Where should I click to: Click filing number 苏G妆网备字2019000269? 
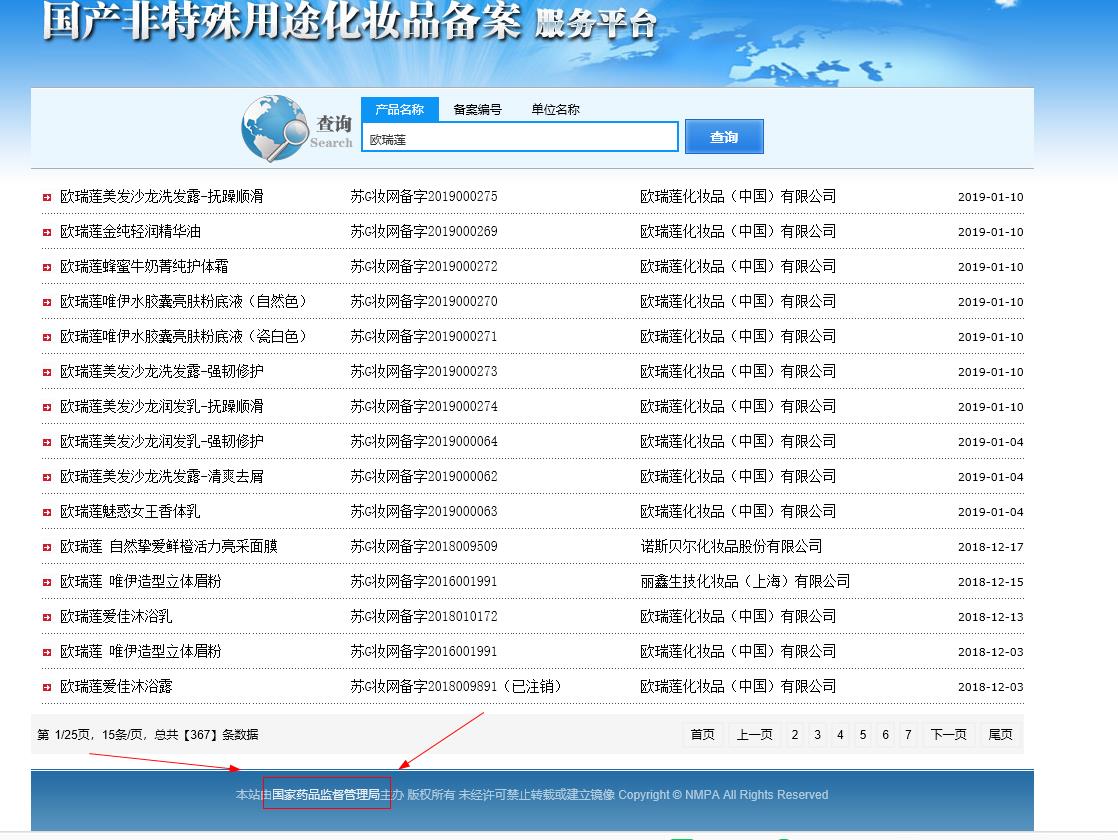point(424,231)
